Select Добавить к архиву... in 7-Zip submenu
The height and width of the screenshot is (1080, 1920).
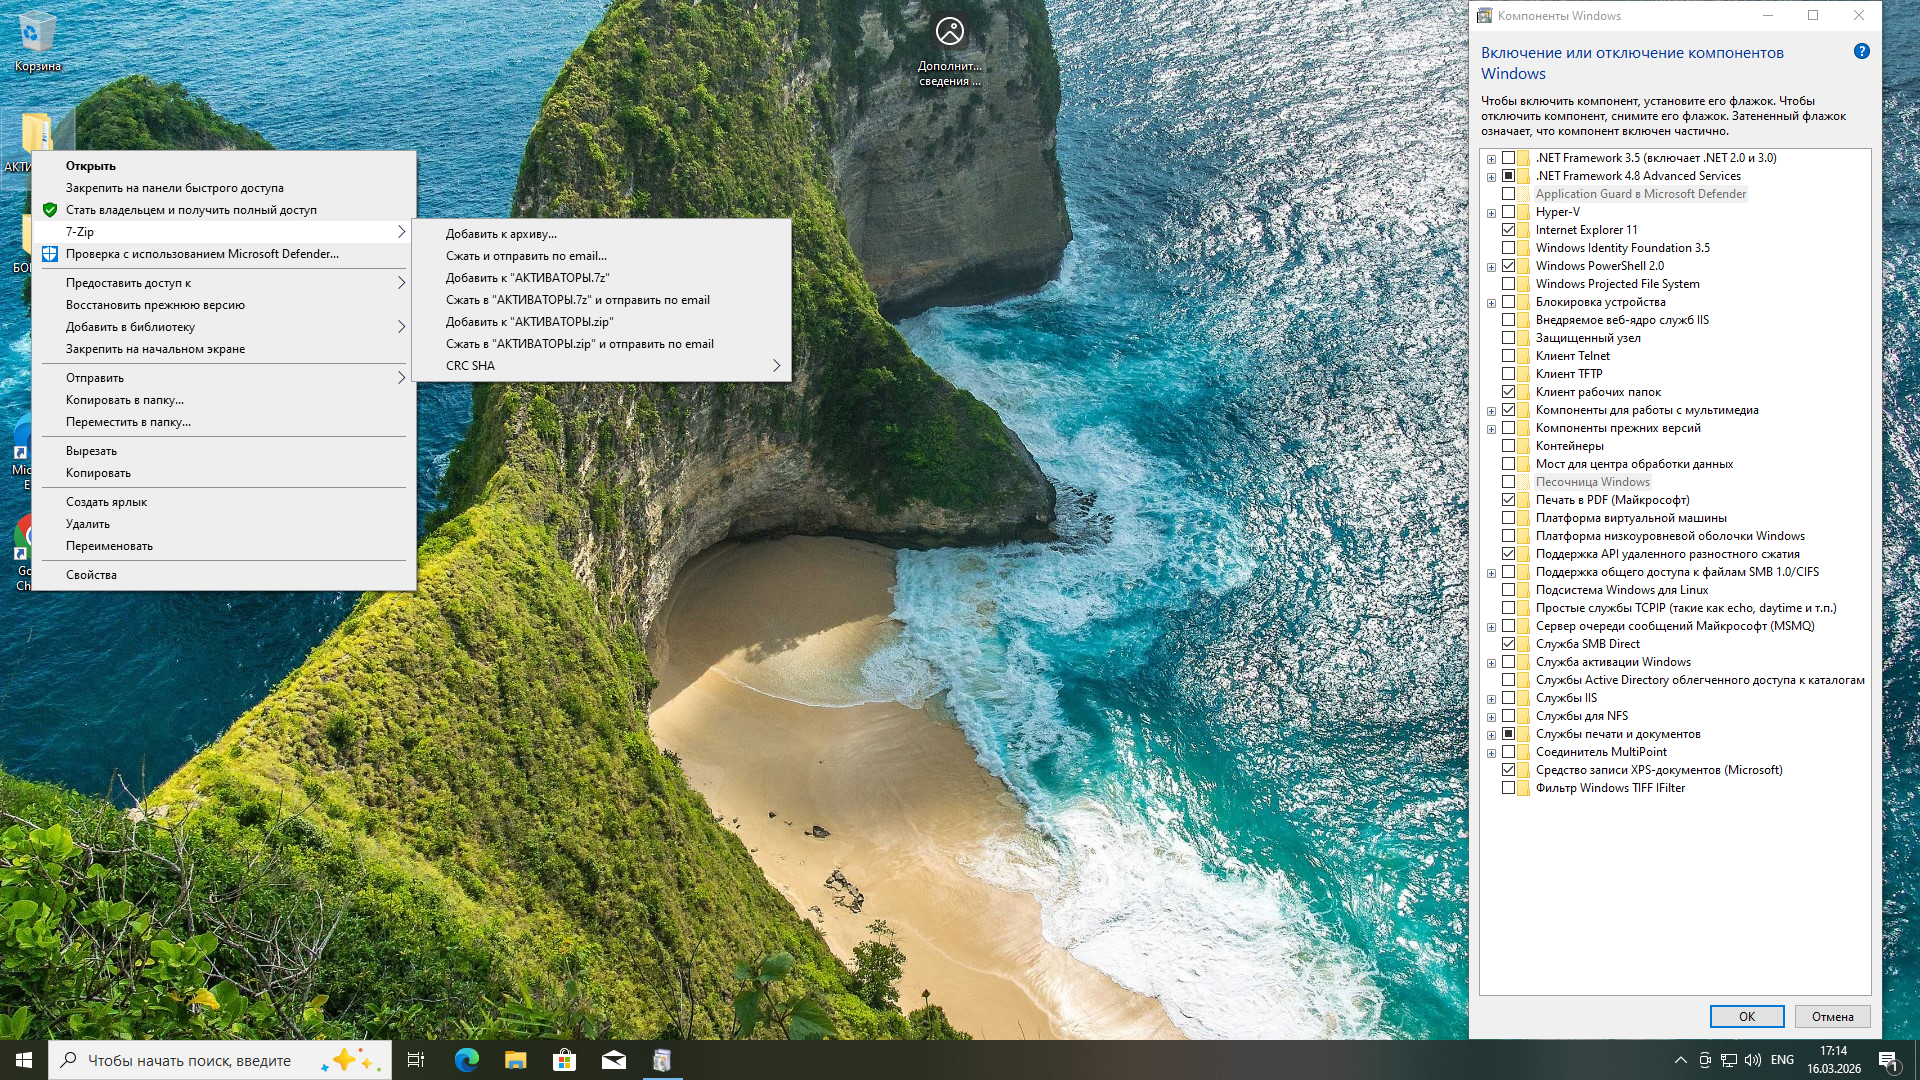[x=501, y=234]
